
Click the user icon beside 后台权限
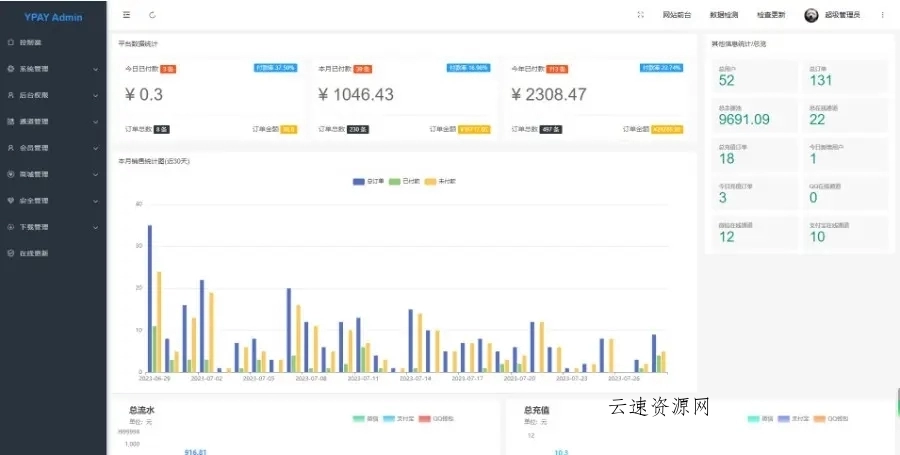click(10, 95)
